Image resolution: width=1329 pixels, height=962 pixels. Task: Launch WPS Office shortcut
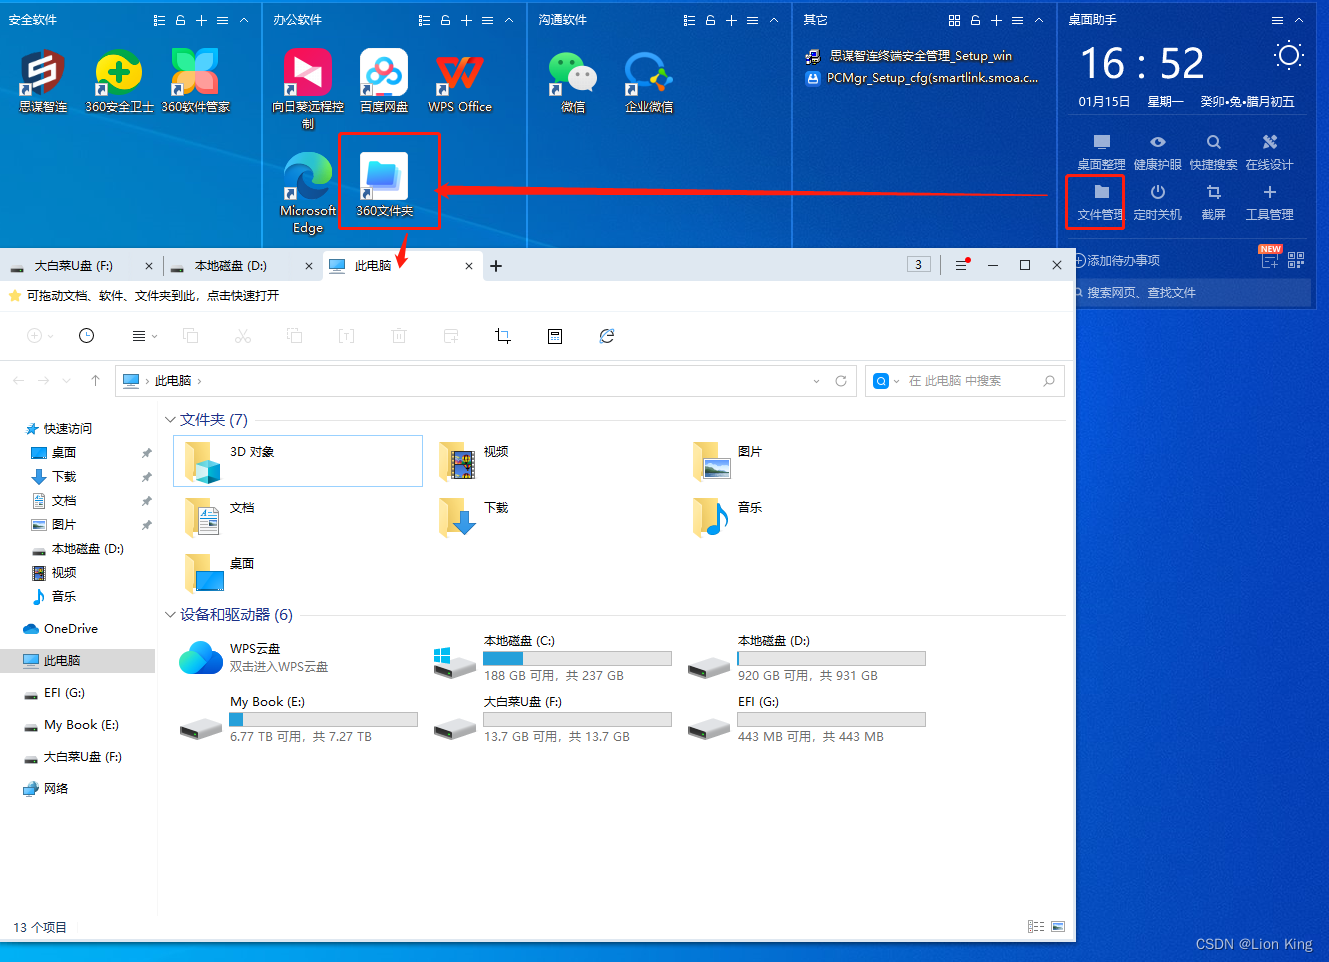point(460,80)
